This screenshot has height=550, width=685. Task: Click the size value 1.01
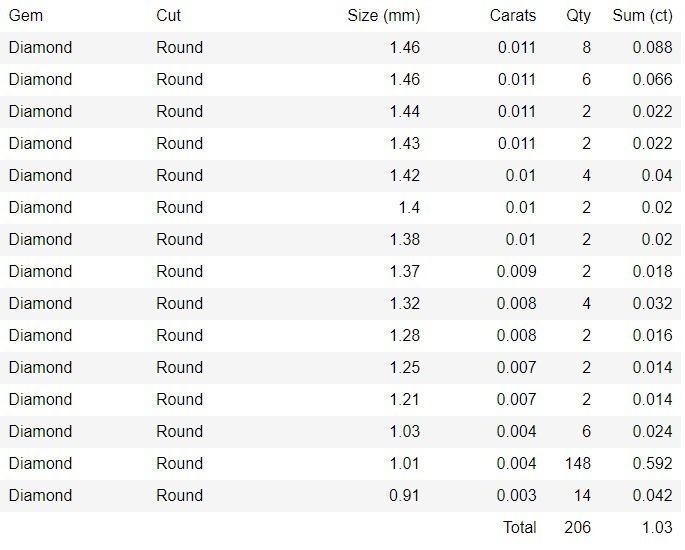(404, 463)
